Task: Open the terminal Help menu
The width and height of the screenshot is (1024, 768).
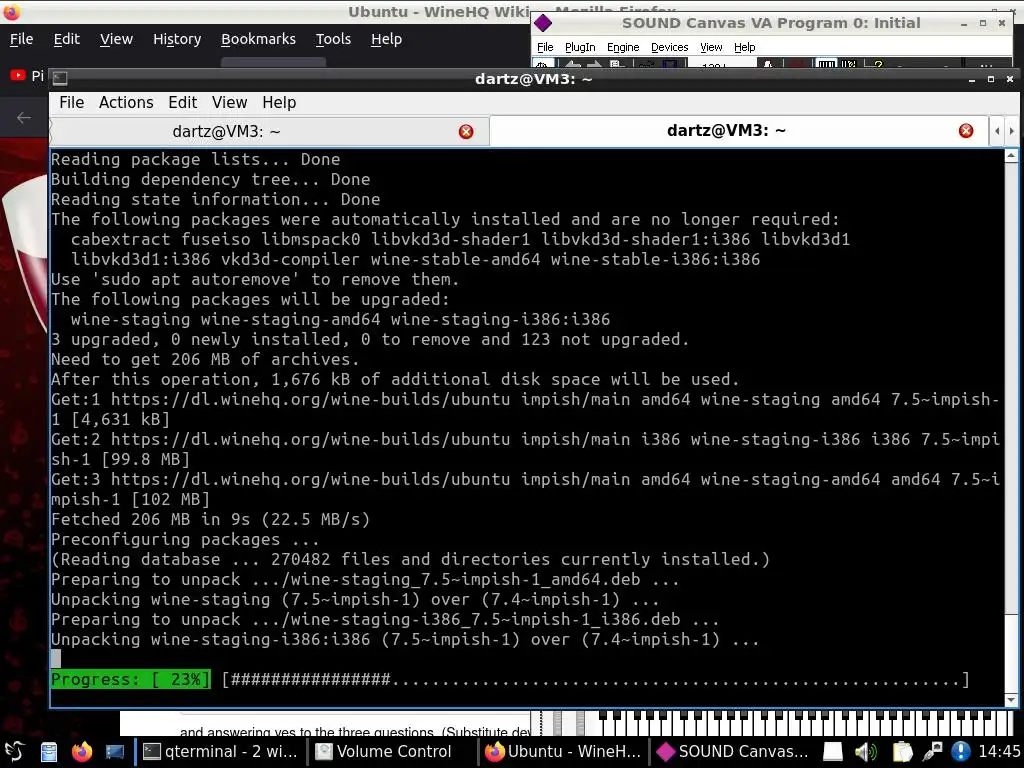Action: [279, 103]
